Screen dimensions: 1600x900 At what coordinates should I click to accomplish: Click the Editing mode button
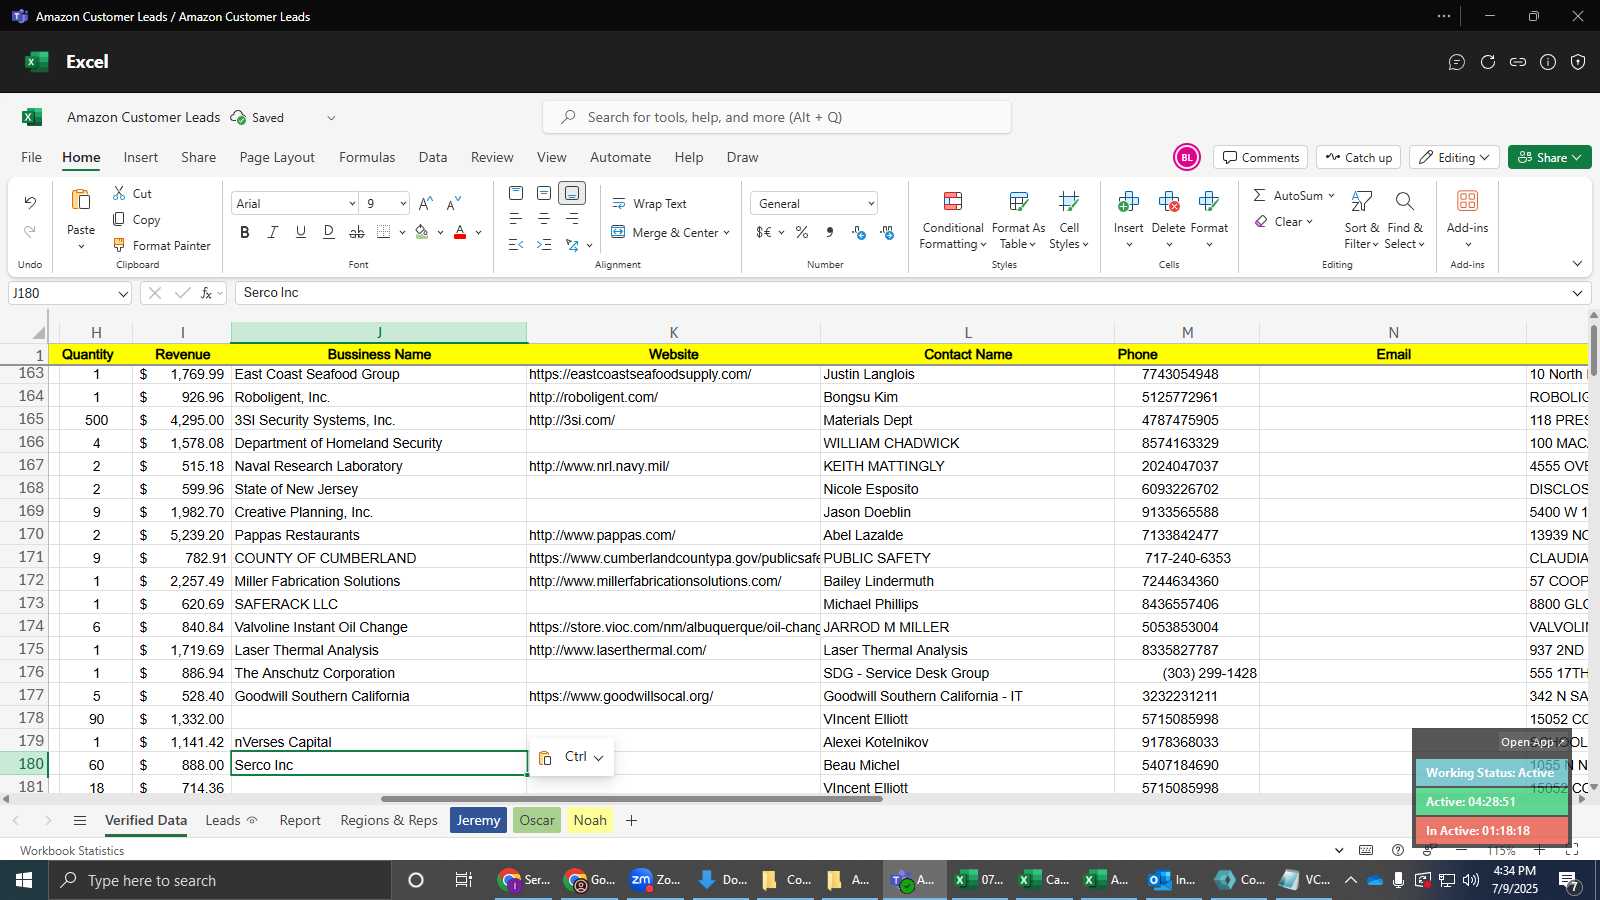[x=1454, y=157]
